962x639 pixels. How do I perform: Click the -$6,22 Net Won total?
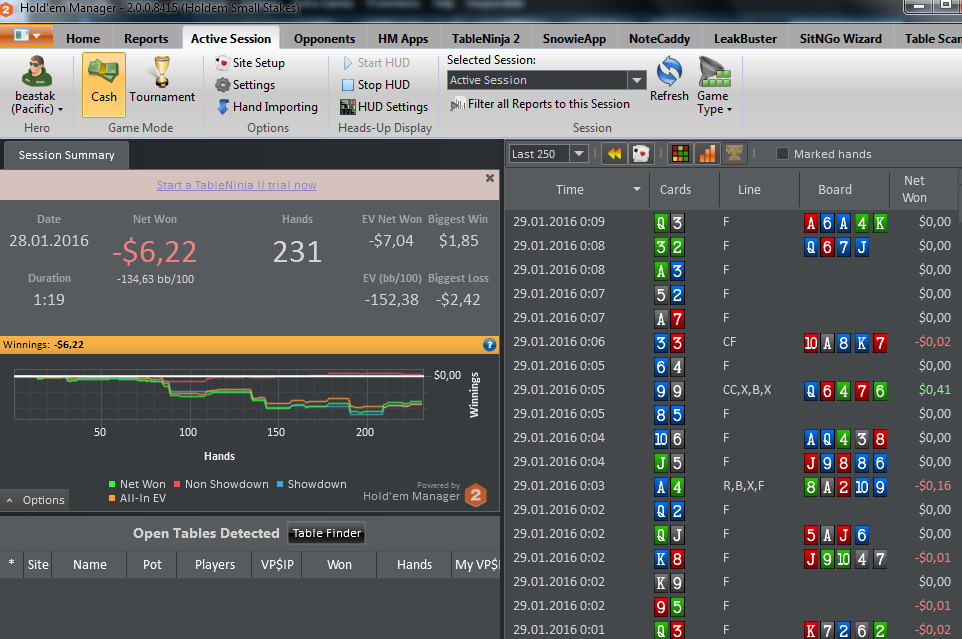(155, 251)
